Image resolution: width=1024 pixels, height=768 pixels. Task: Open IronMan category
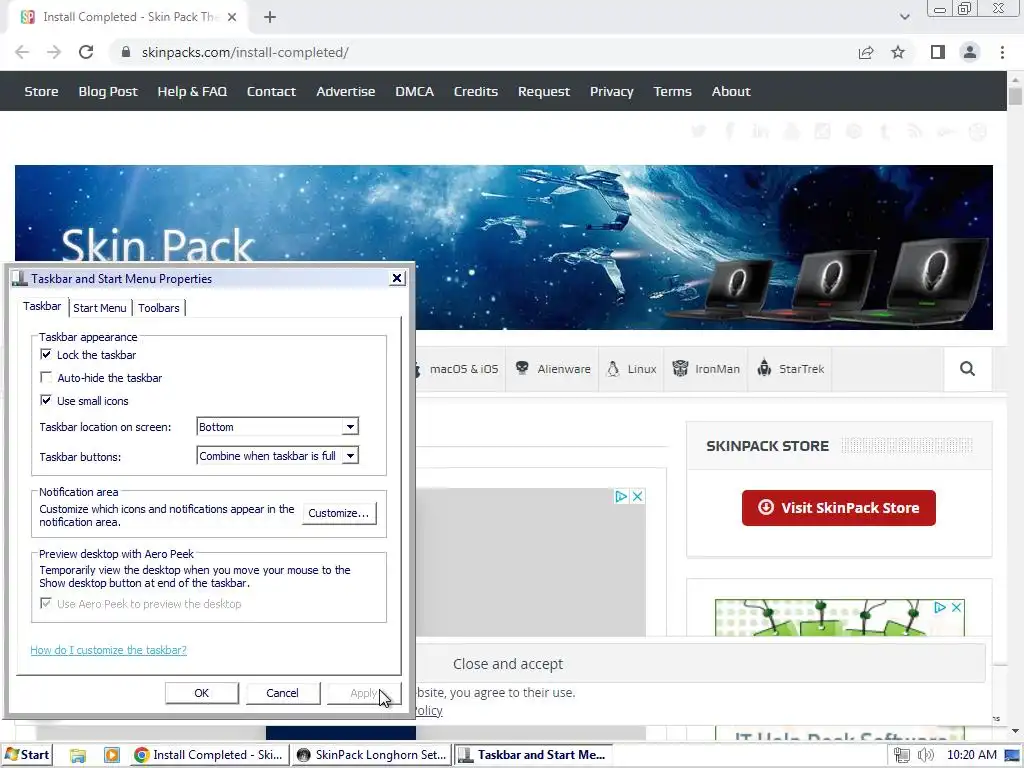[706, 369]
